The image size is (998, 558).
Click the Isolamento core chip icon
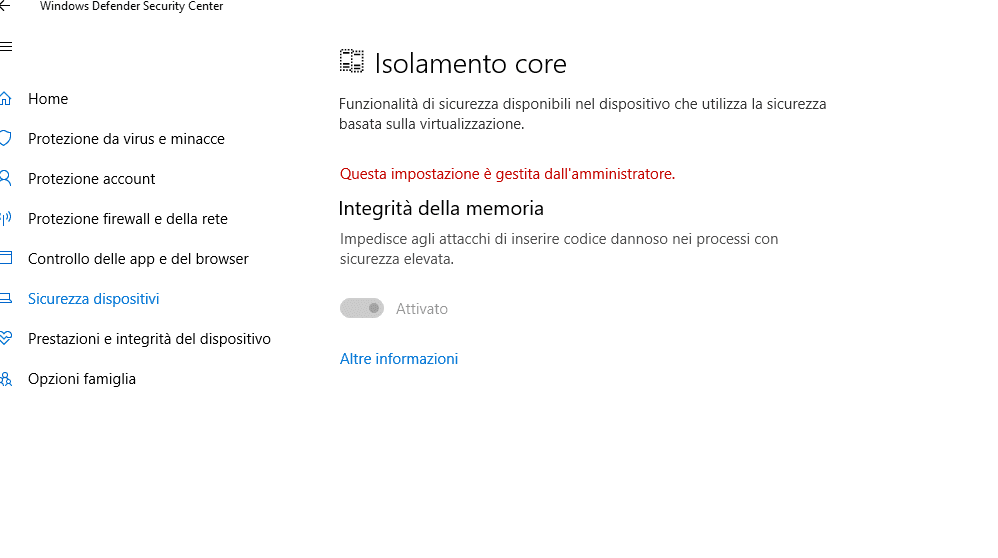tap(351, 63)
